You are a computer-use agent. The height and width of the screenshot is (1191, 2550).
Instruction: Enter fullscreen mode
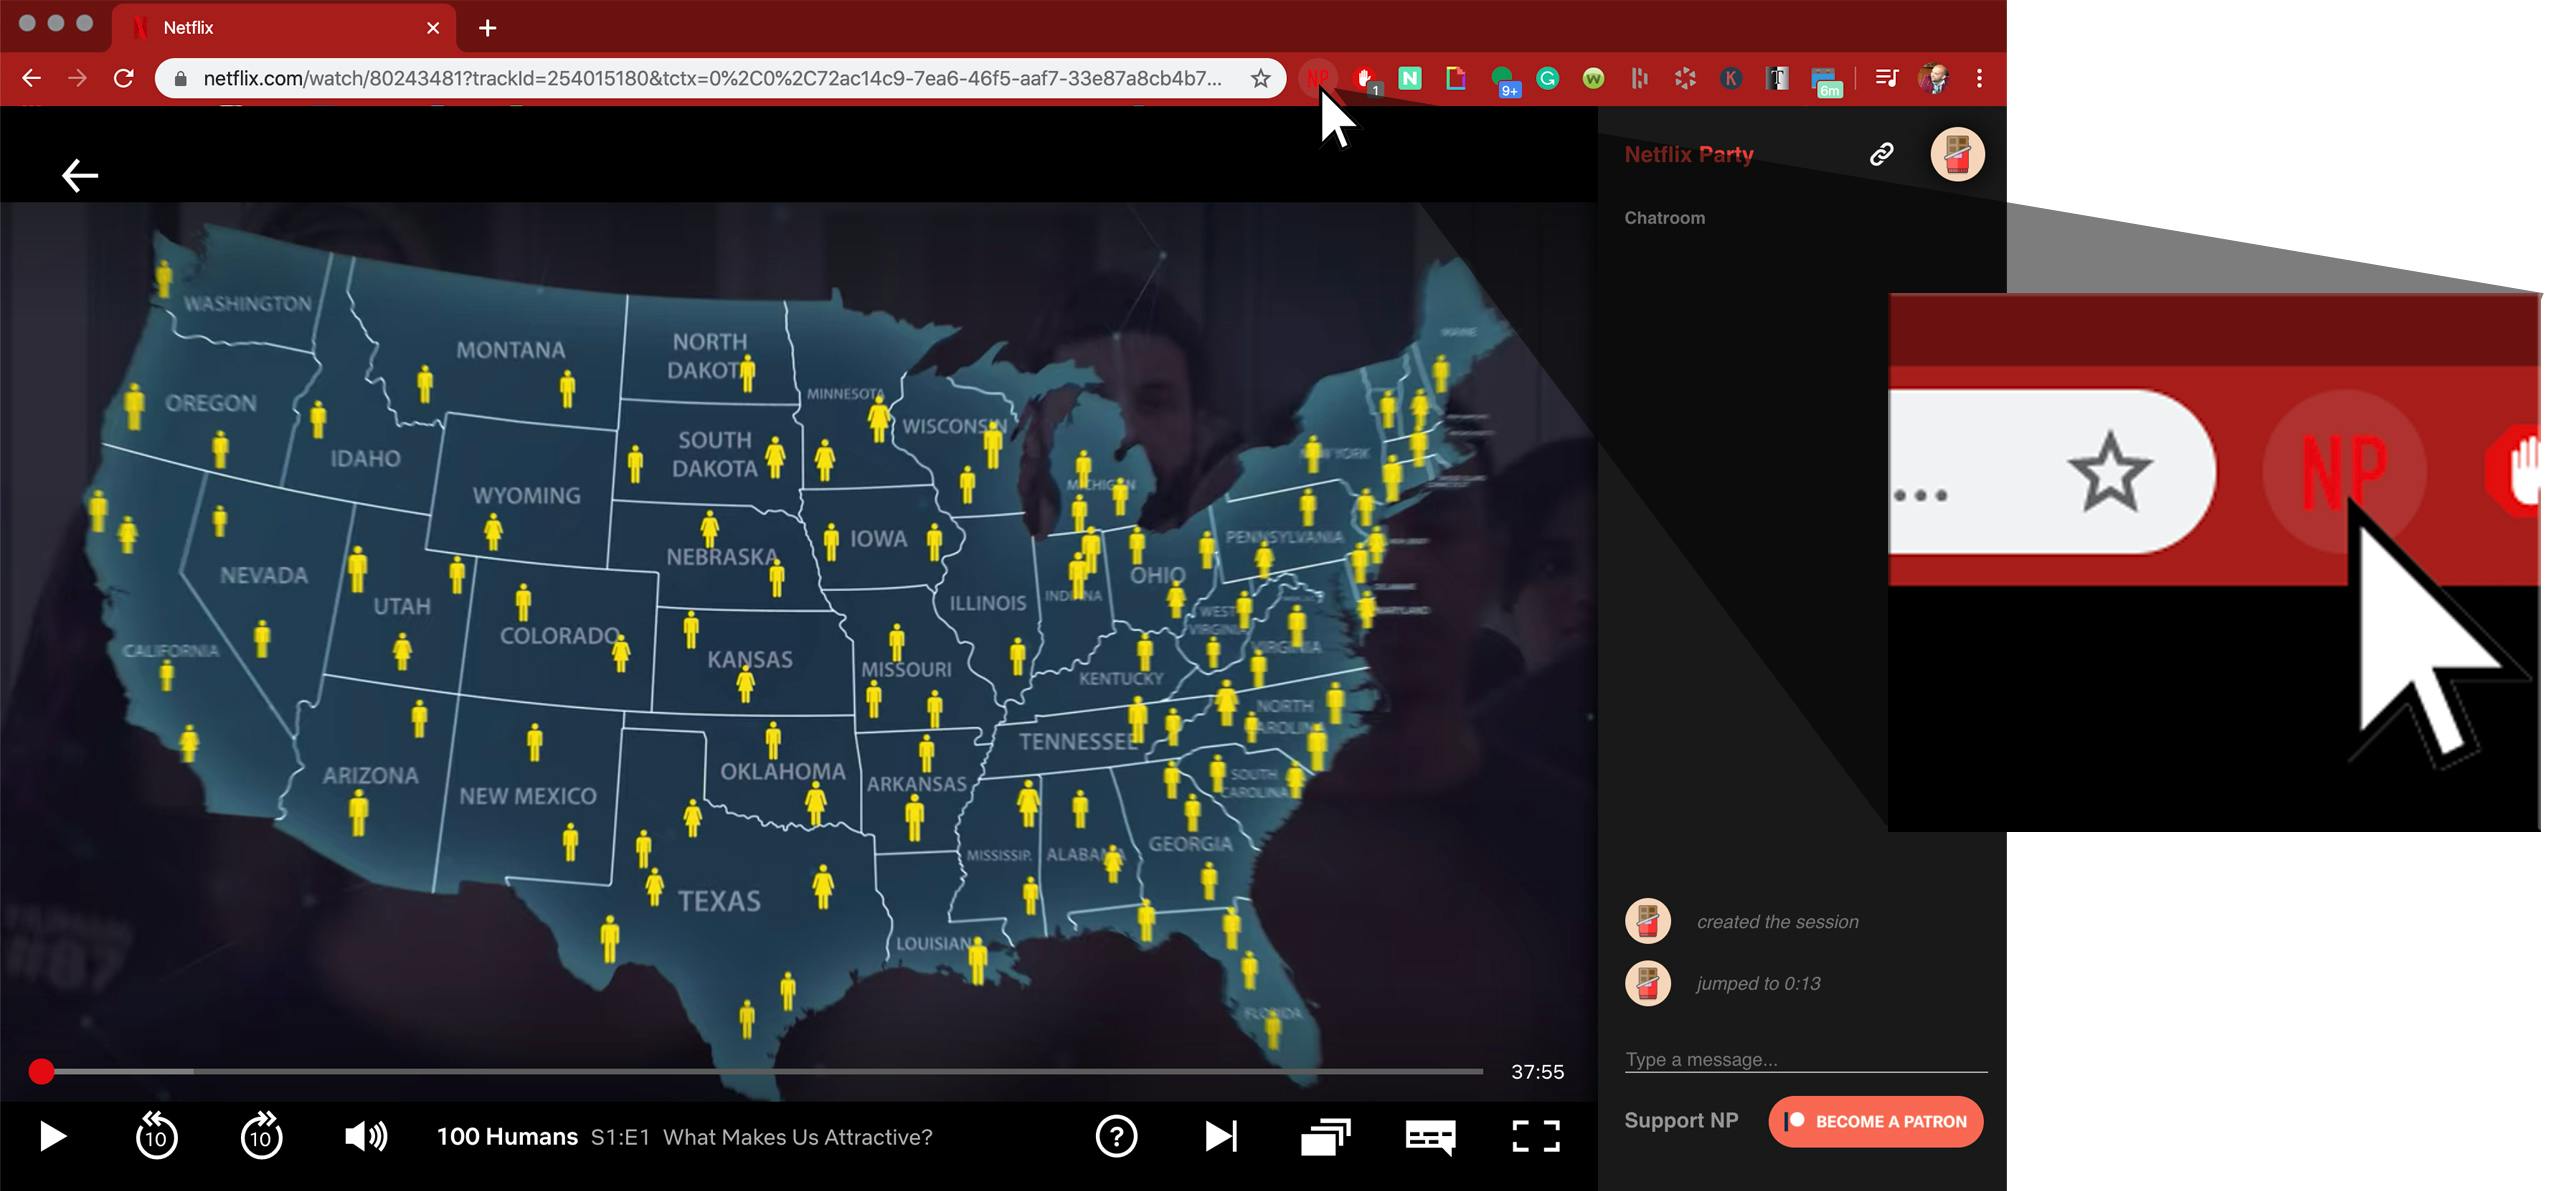coord(1535,1136)
